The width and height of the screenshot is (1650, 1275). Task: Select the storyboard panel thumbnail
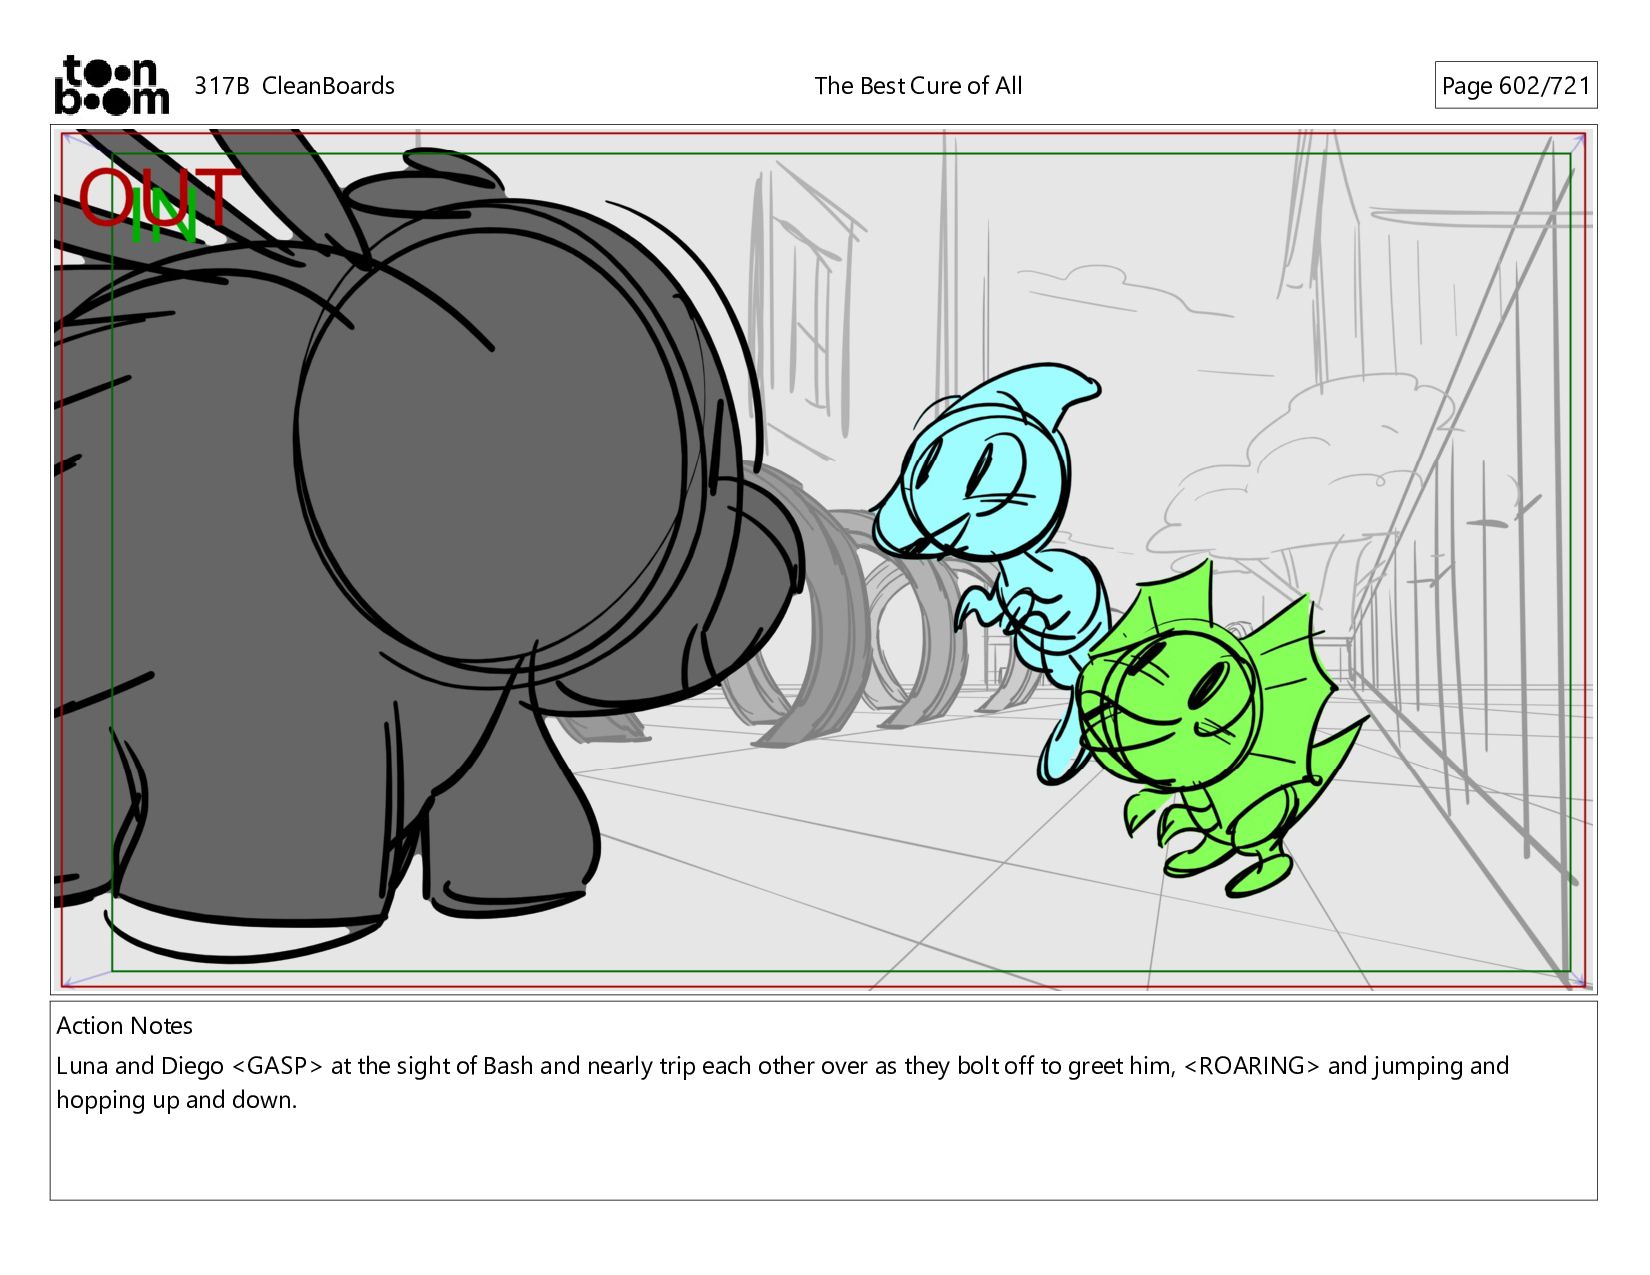click(x=823, y=560)
